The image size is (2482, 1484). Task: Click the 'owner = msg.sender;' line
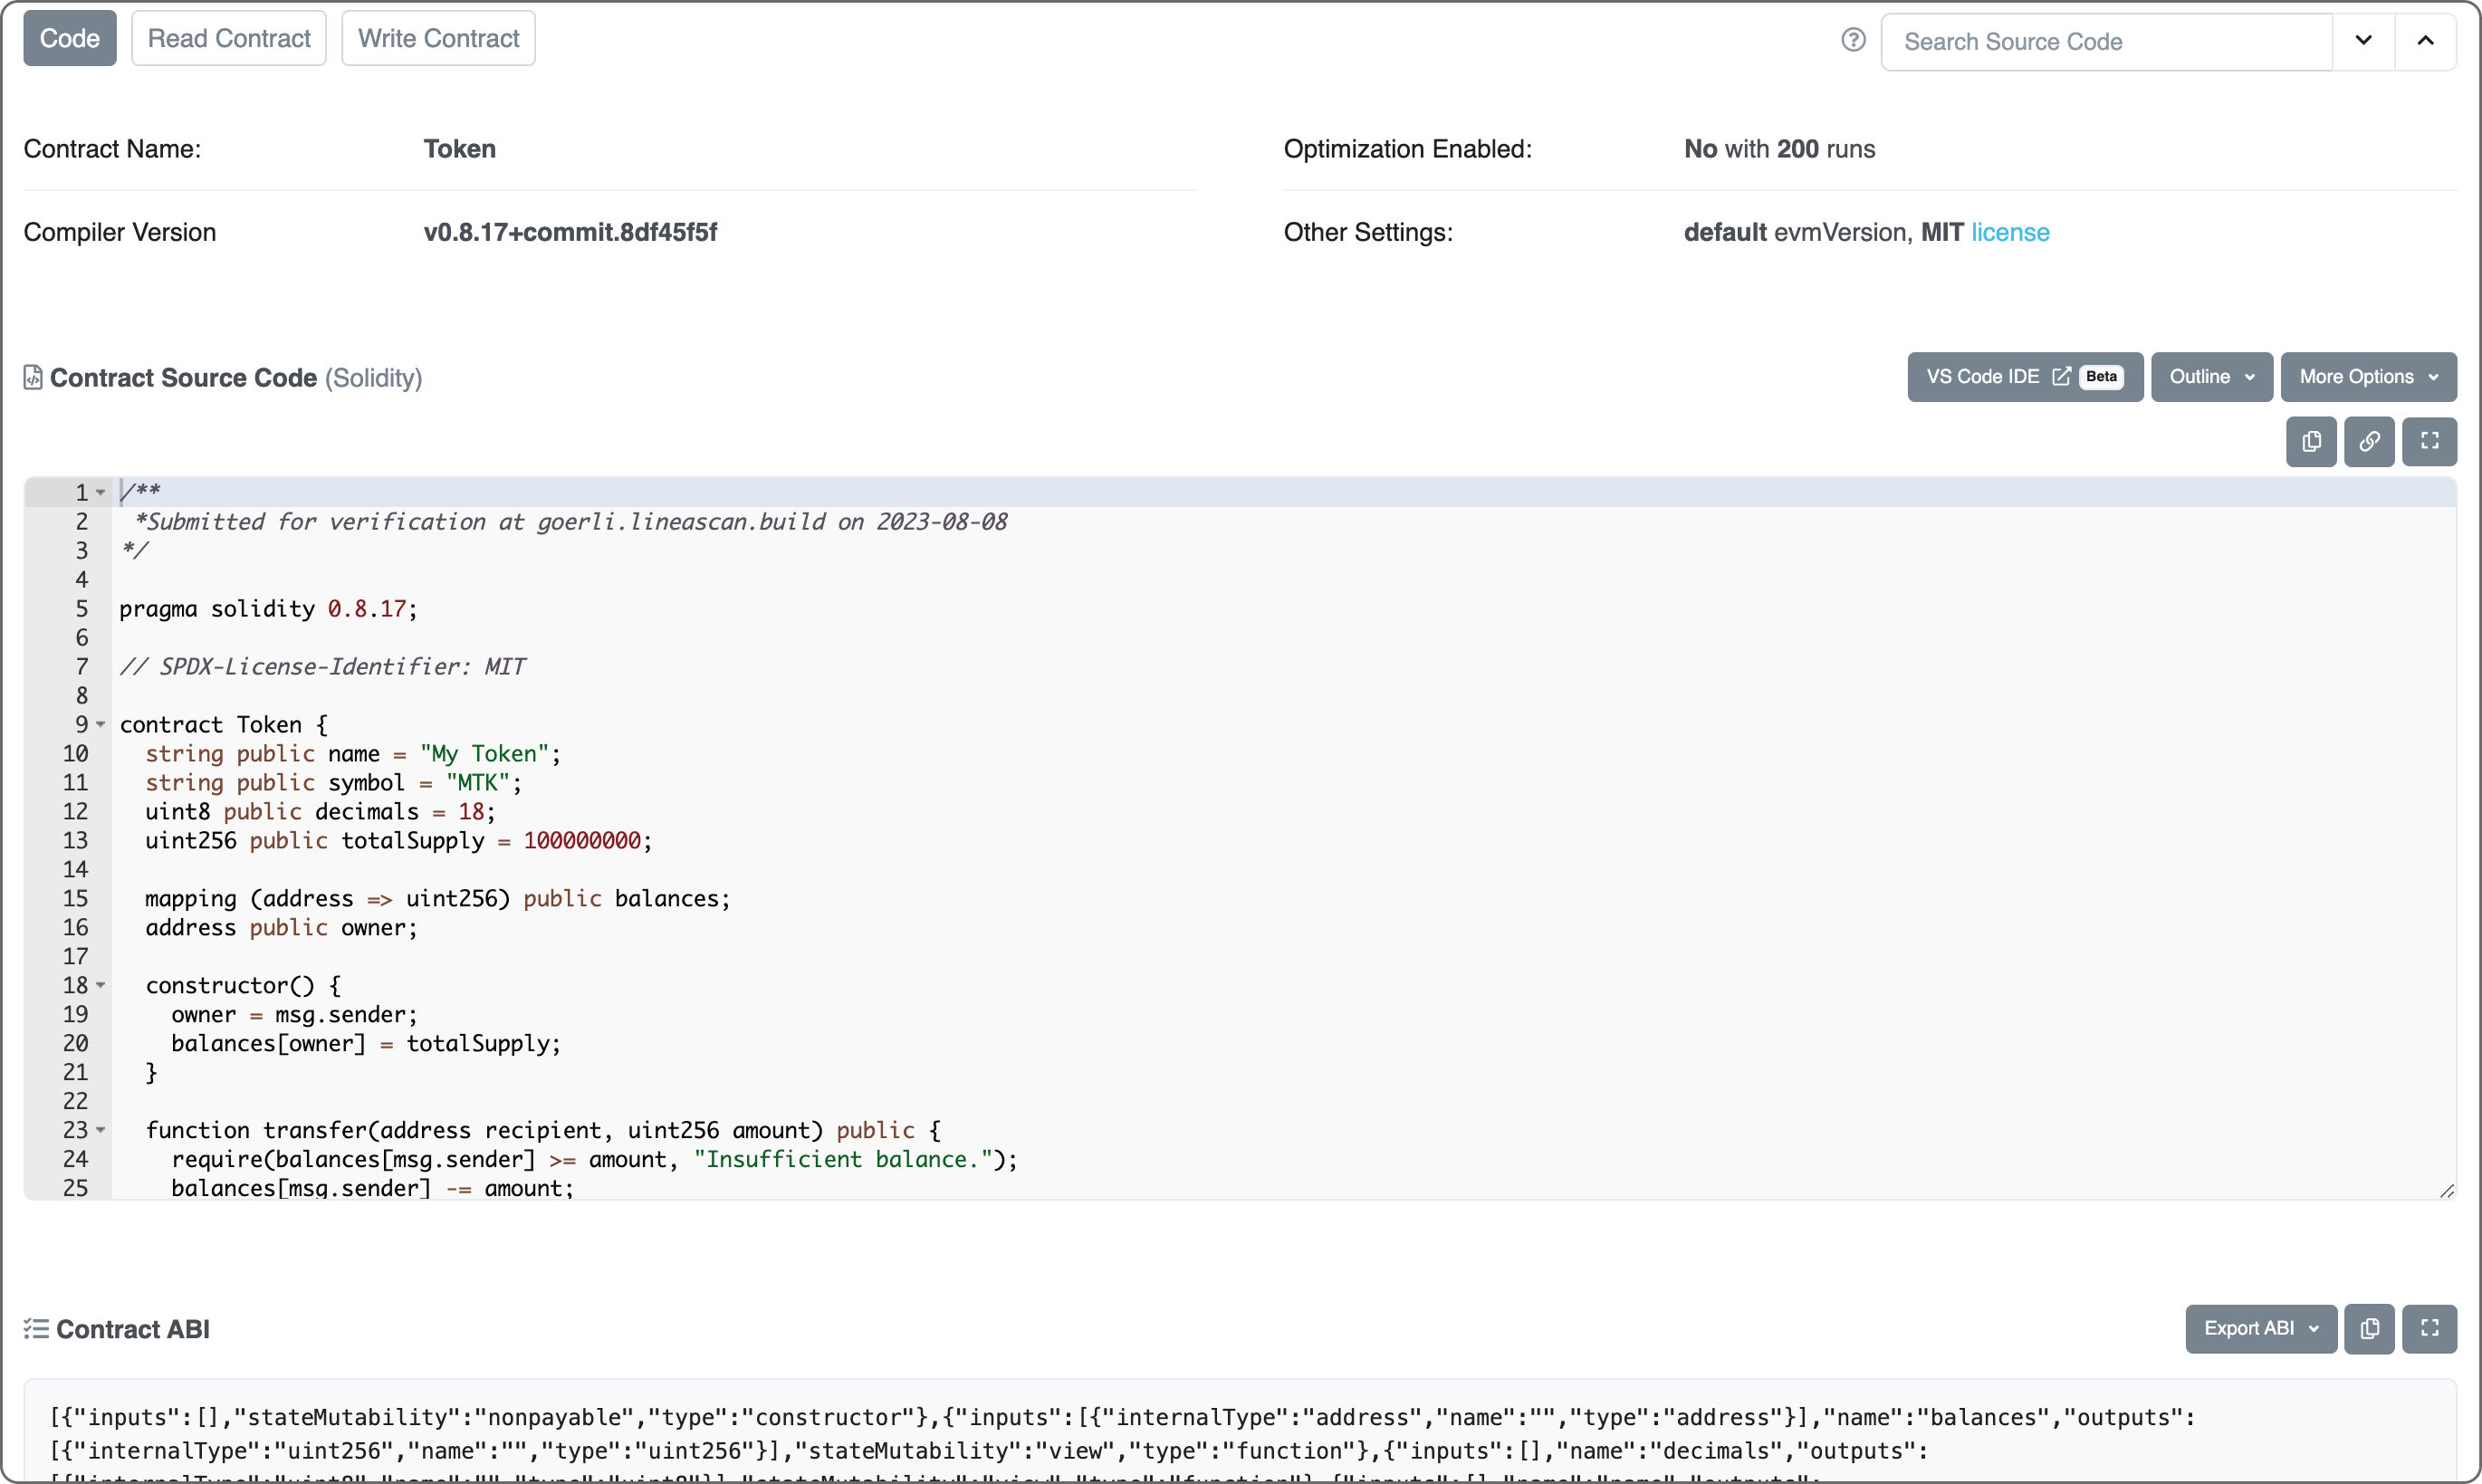294,1014
